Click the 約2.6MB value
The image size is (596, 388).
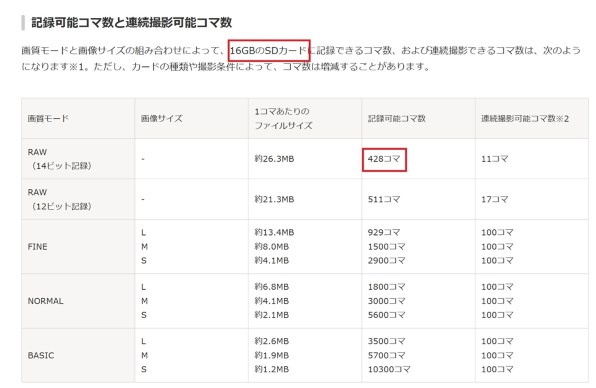point(271,341)
